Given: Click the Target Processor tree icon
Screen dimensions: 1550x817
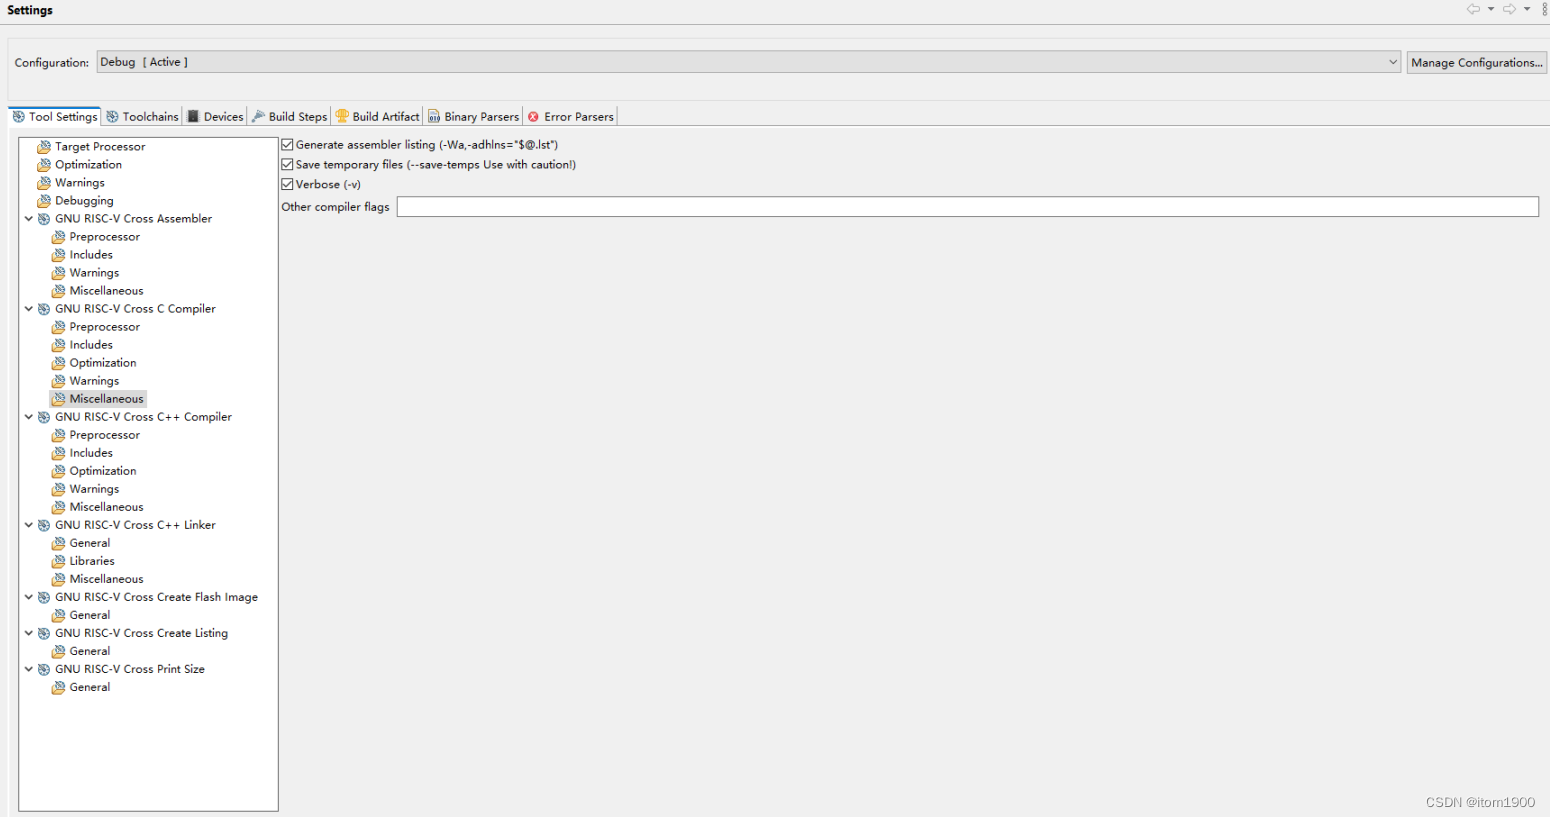Looking at the screenshot, I should tap(44, 147).
